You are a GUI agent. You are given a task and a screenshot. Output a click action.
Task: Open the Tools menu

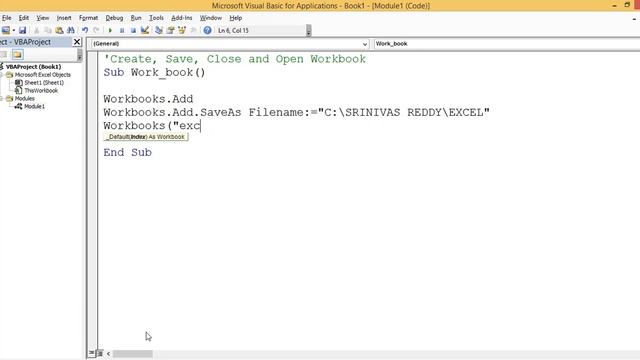click(156, 18)
